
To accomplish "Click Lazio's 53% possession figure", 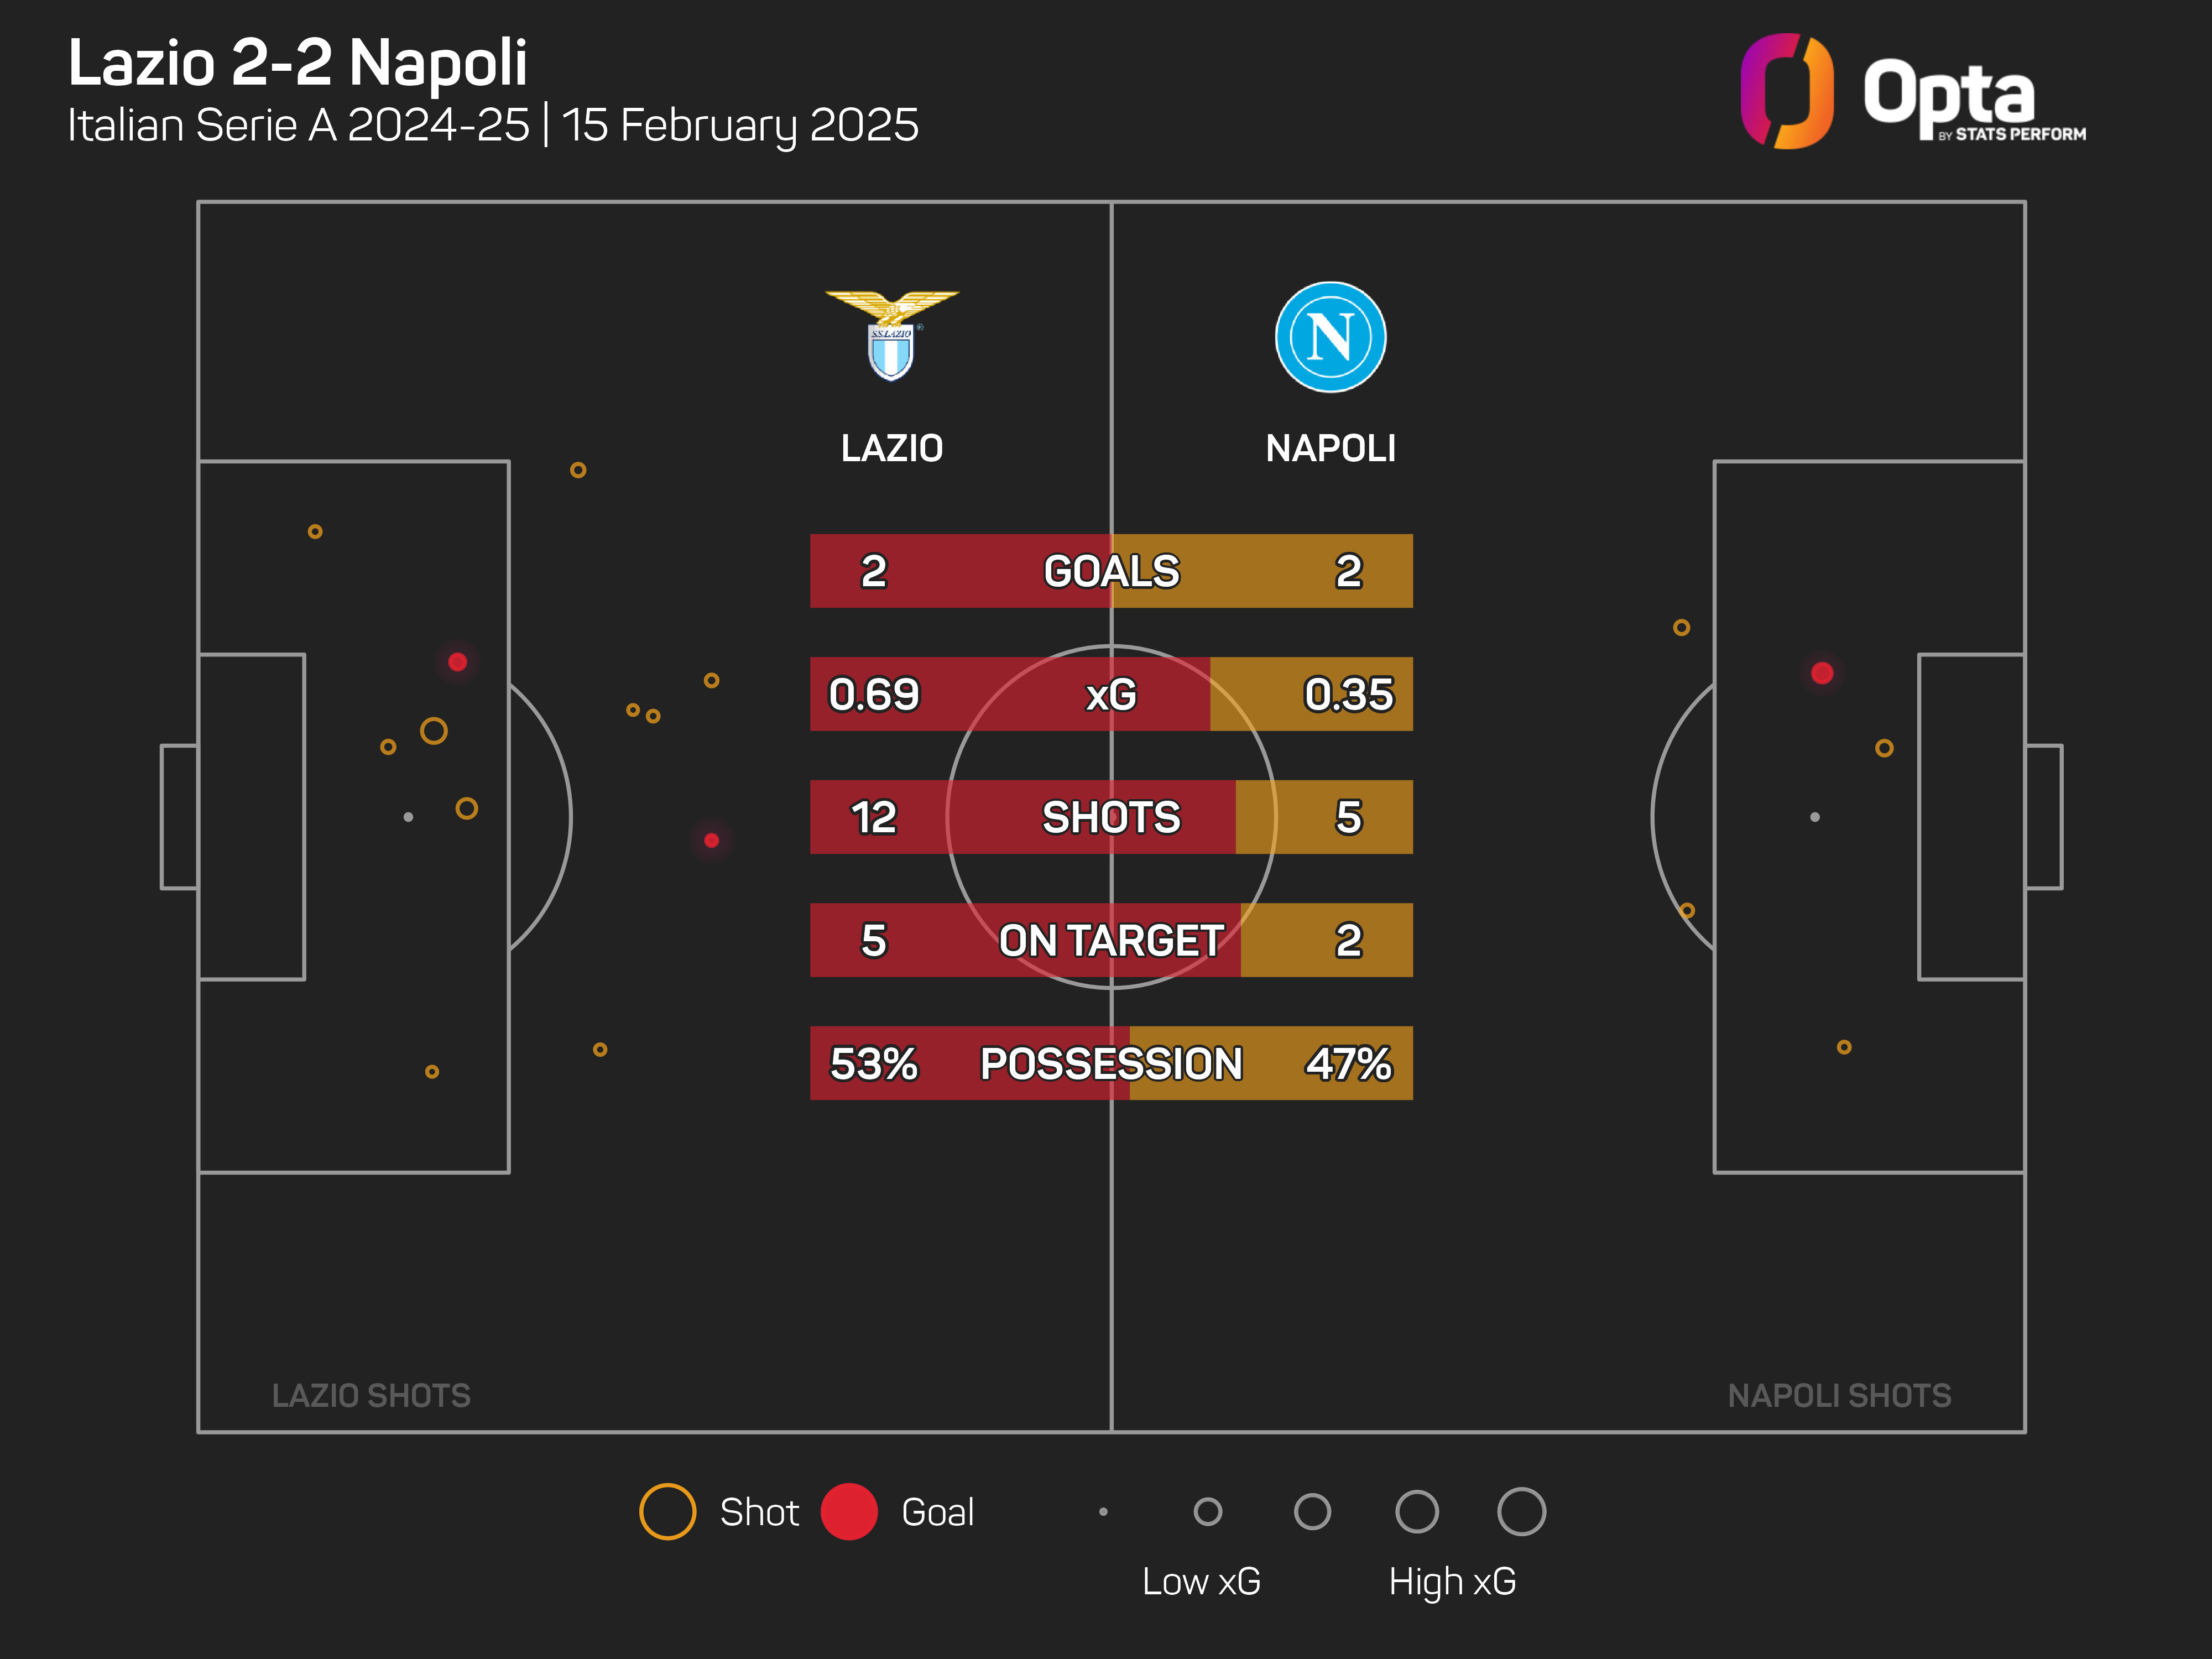I will click(x=873, y=1063).
